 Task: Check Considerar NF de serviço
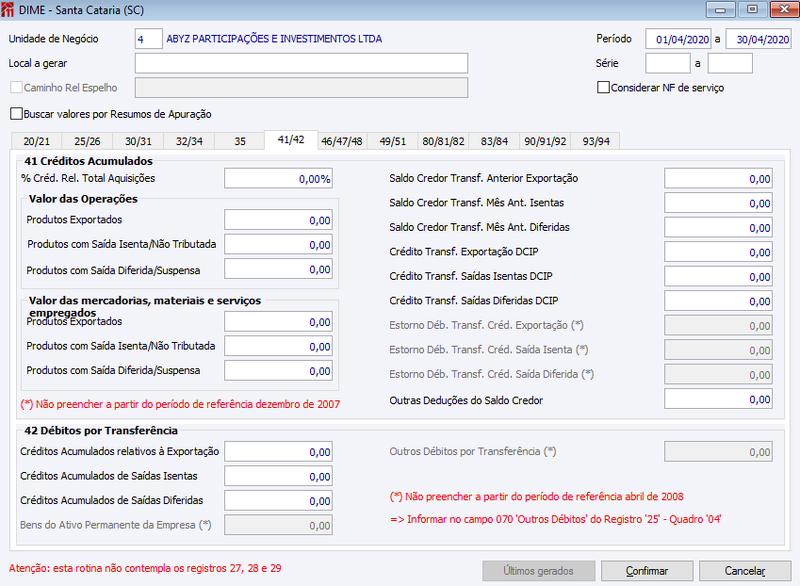tap(603, 87)
